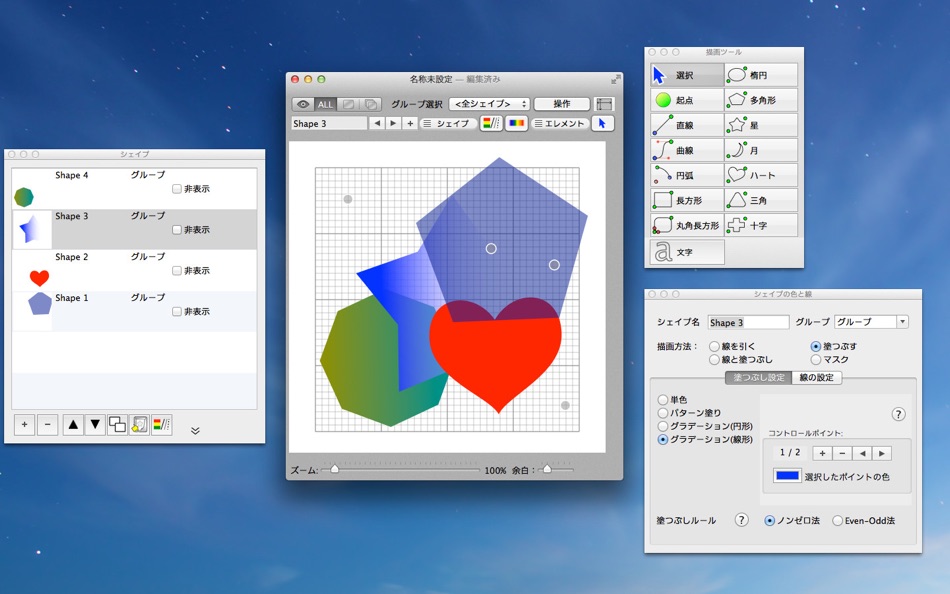This screenshot has width=950, height=594.
Task: Open help for control points
Action: pyautogui.click(x=899, y=414)
